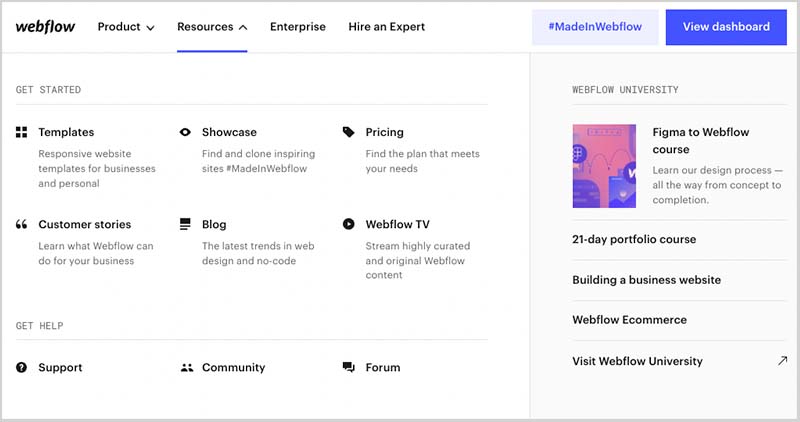The height and width of the screenshot is (422, 800).
Task: Click the Forum chat bubbles icon
Action: pos(348,368)
